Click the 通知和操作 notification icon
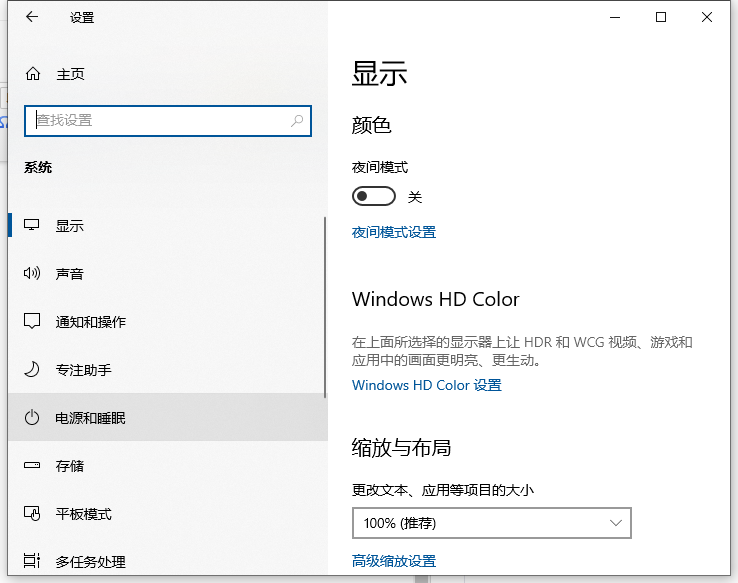Screen dimensions: 738x583 point(32,322)
